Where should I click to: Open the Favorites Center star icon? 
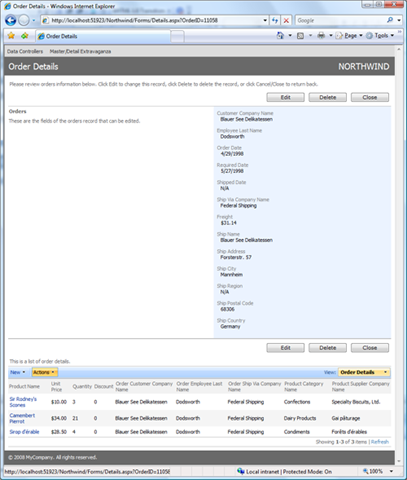pos(11,36)
